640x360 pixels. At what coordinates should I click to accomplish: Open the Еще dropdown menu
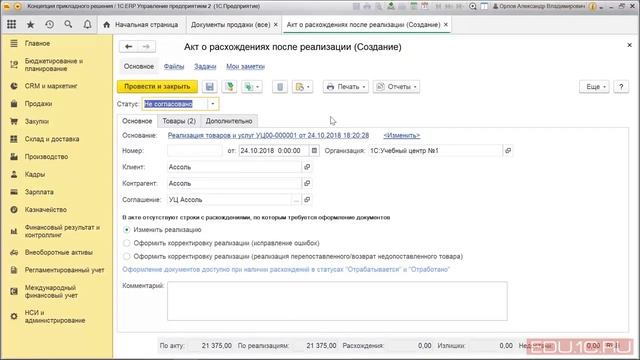click(594, 87)
